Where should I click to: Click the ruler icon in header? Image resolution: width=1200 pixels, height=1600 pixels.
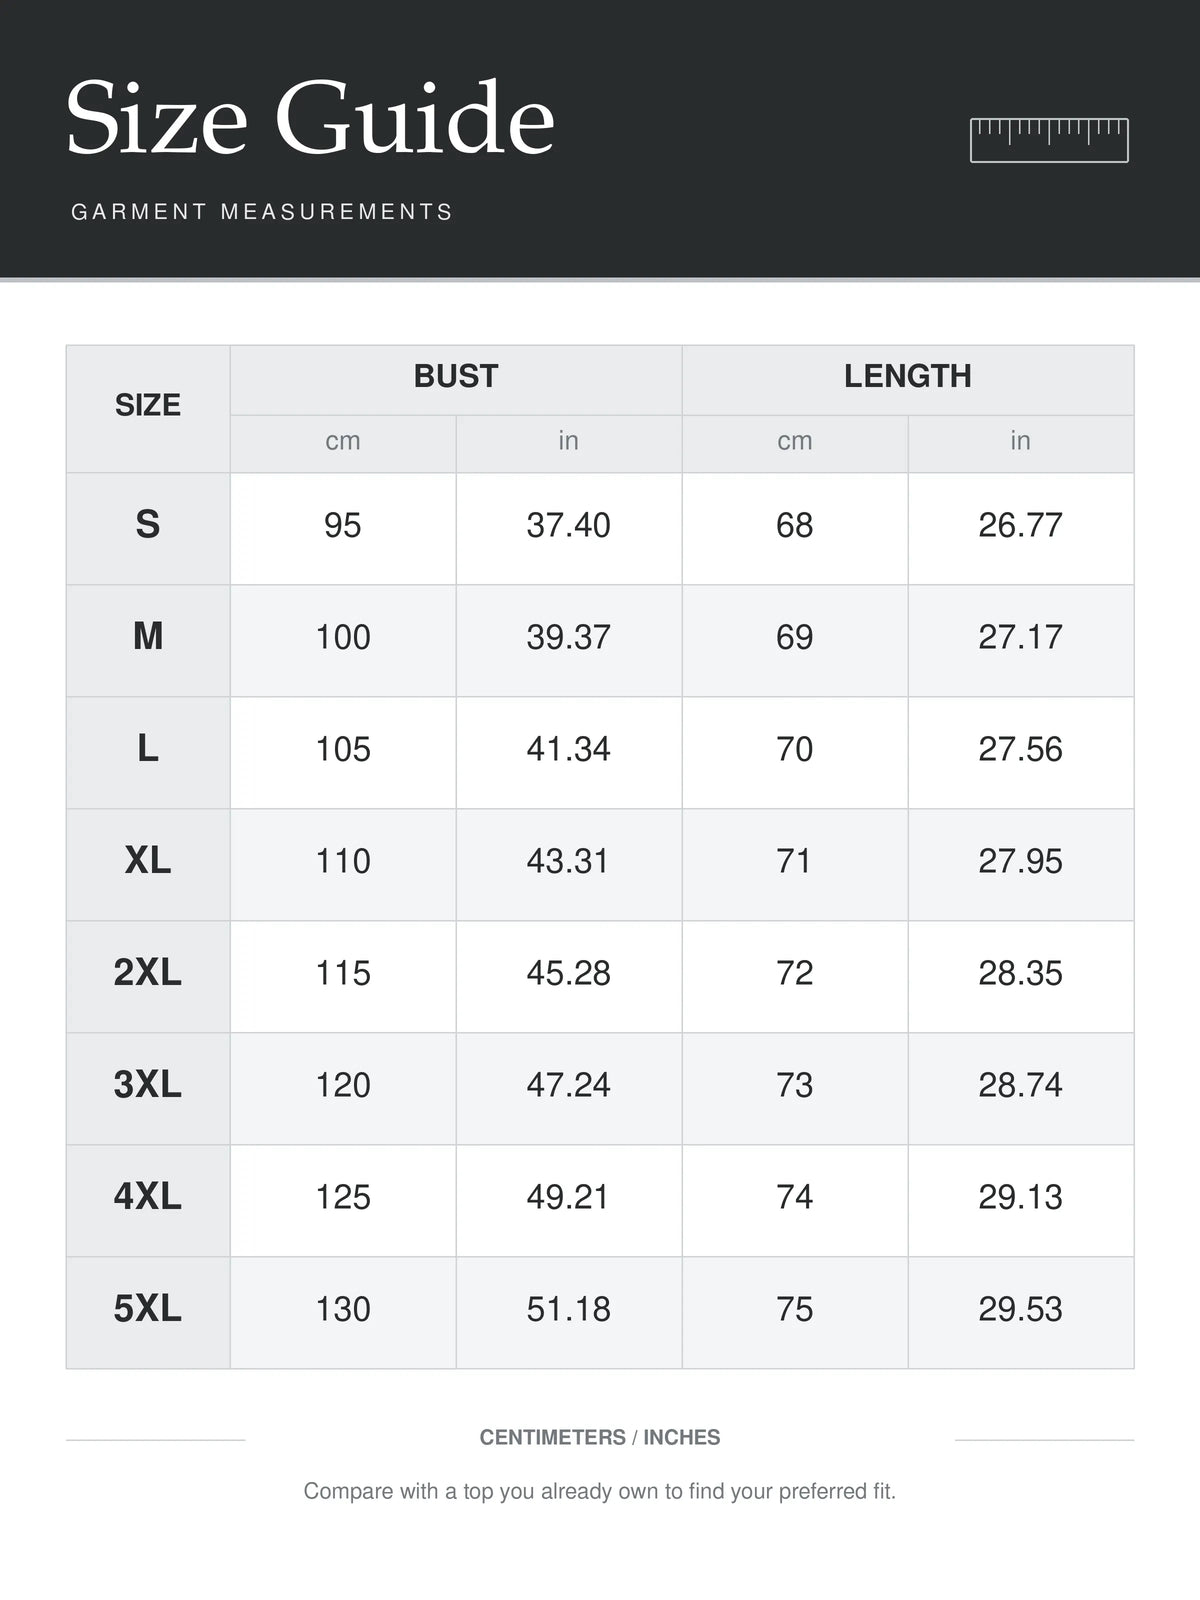tap(1049, 140)
